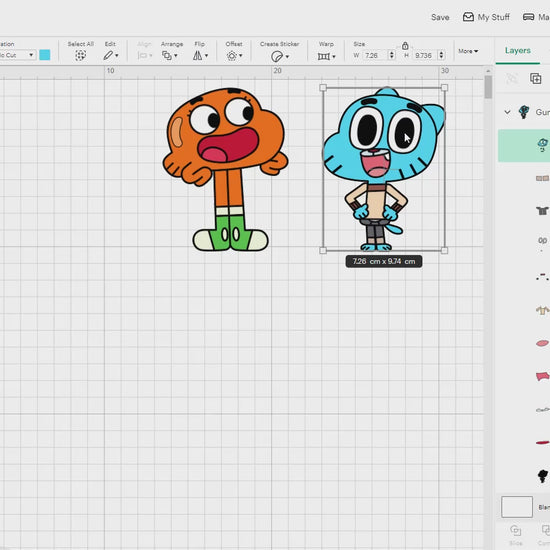Collapse the Gumball group in Layers
The height and width of the screenshot is (550, 550).
pos(507,112)
